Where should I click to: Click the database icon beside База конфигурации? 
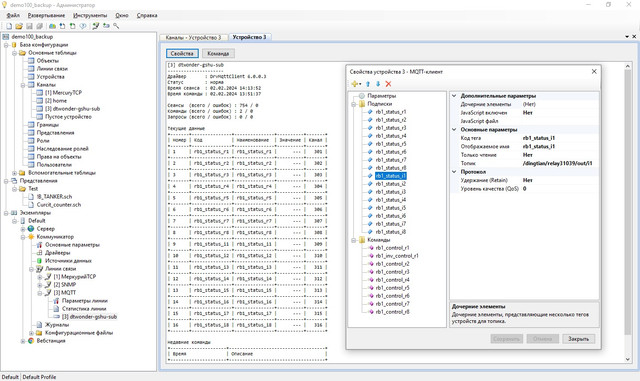14,45
